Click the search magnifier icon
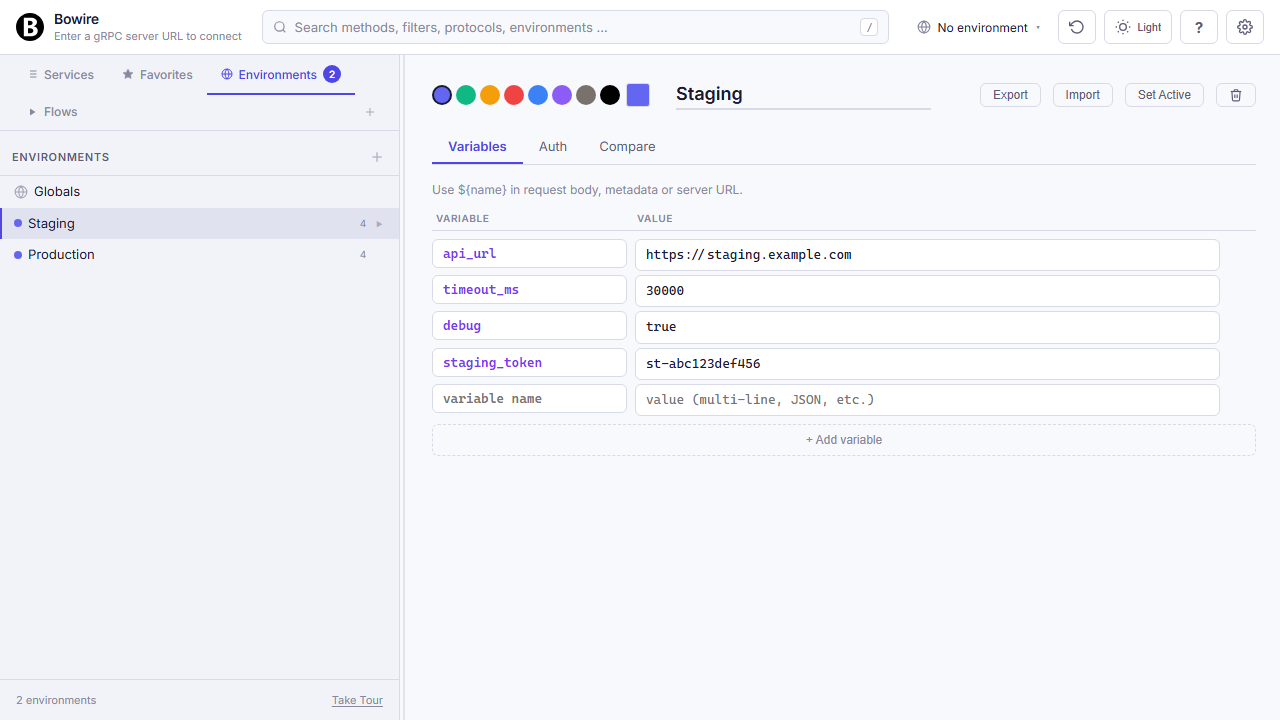 click(x=280, y=28)
